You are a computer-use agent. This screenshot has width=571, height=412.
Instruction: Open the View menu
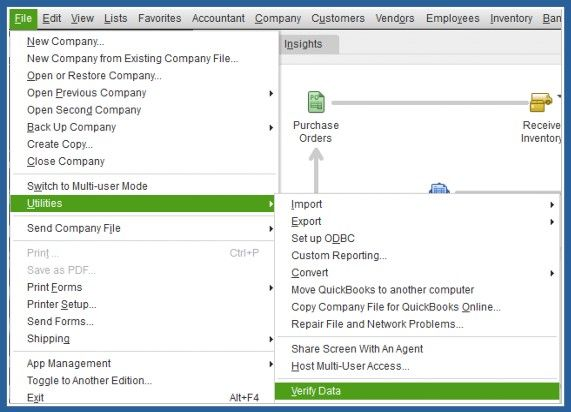coord(82,18)
